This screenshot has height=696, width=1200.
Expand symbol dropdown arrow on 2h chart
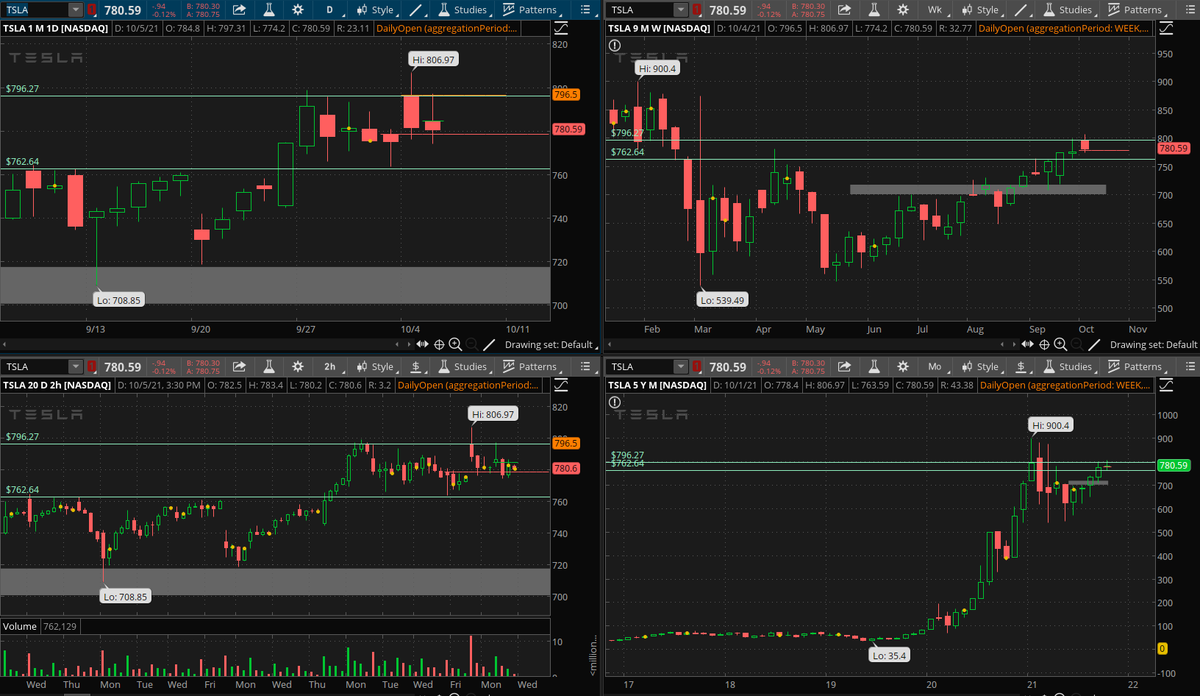click(x=76, y=367)
